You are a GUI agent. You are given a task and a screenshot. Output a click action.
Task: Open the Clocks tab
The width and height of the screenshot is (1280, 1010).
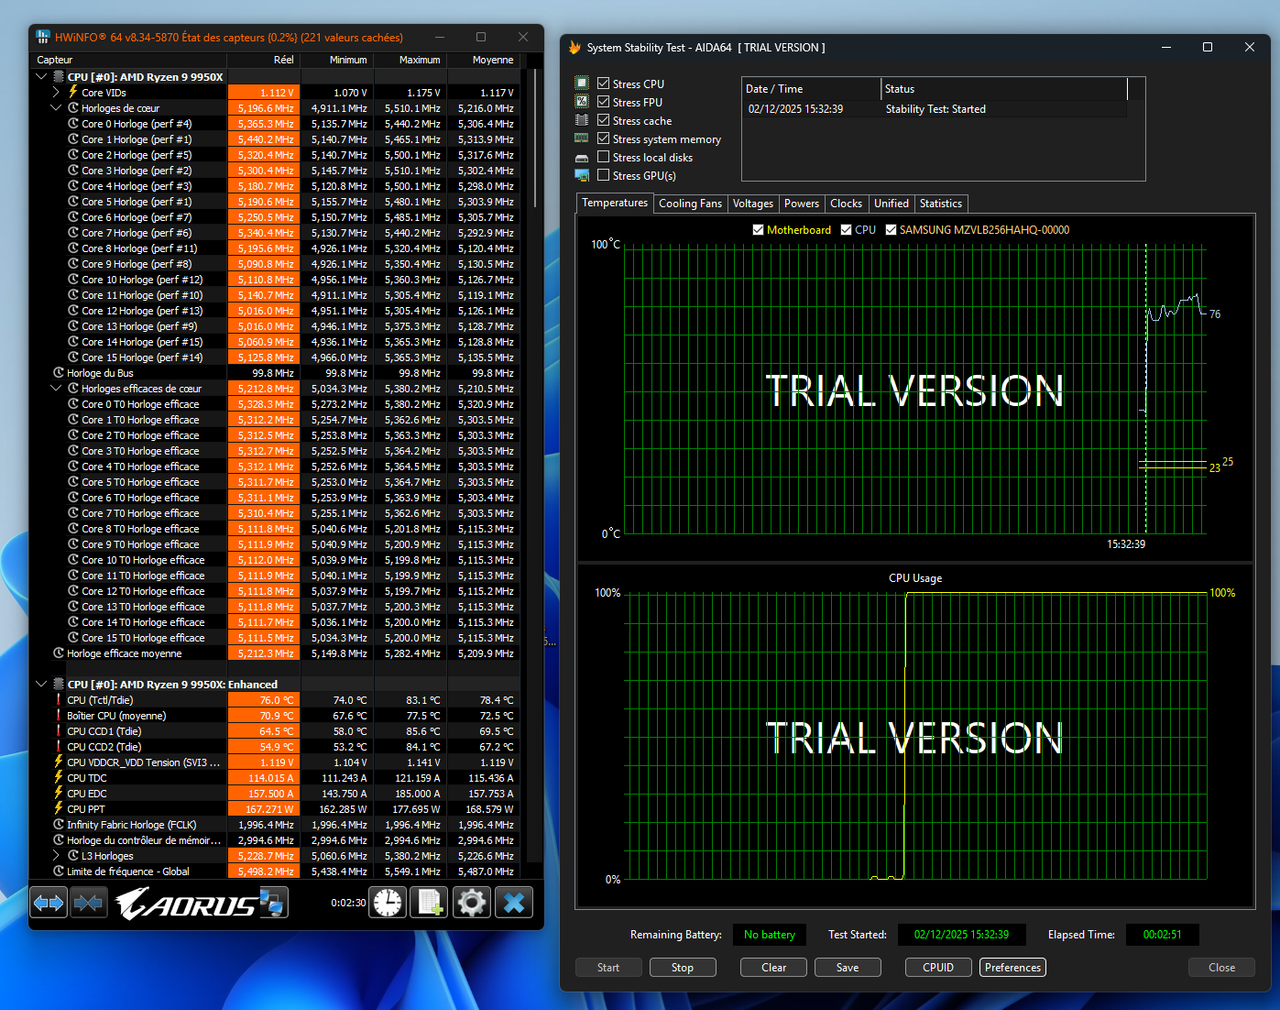click(x=846, y=204)
